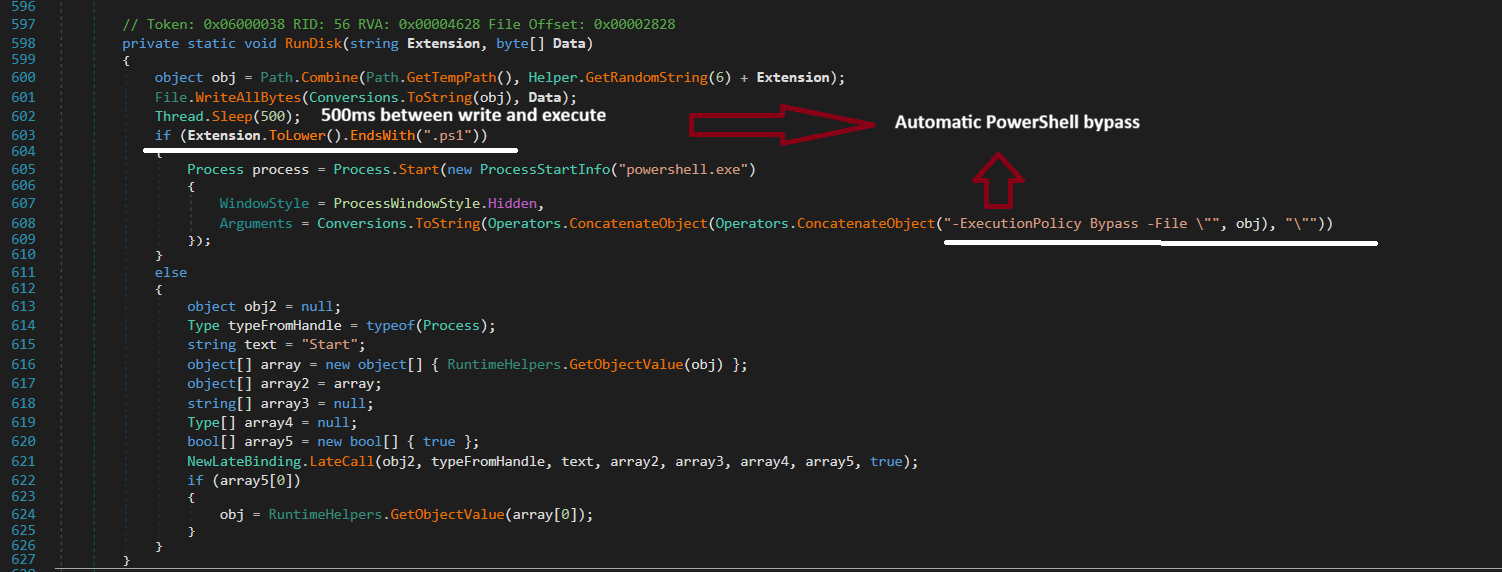This screenshot has width=1502, height=572.
Task: Click line number 603 in the gutter
Action: (21, 135)
